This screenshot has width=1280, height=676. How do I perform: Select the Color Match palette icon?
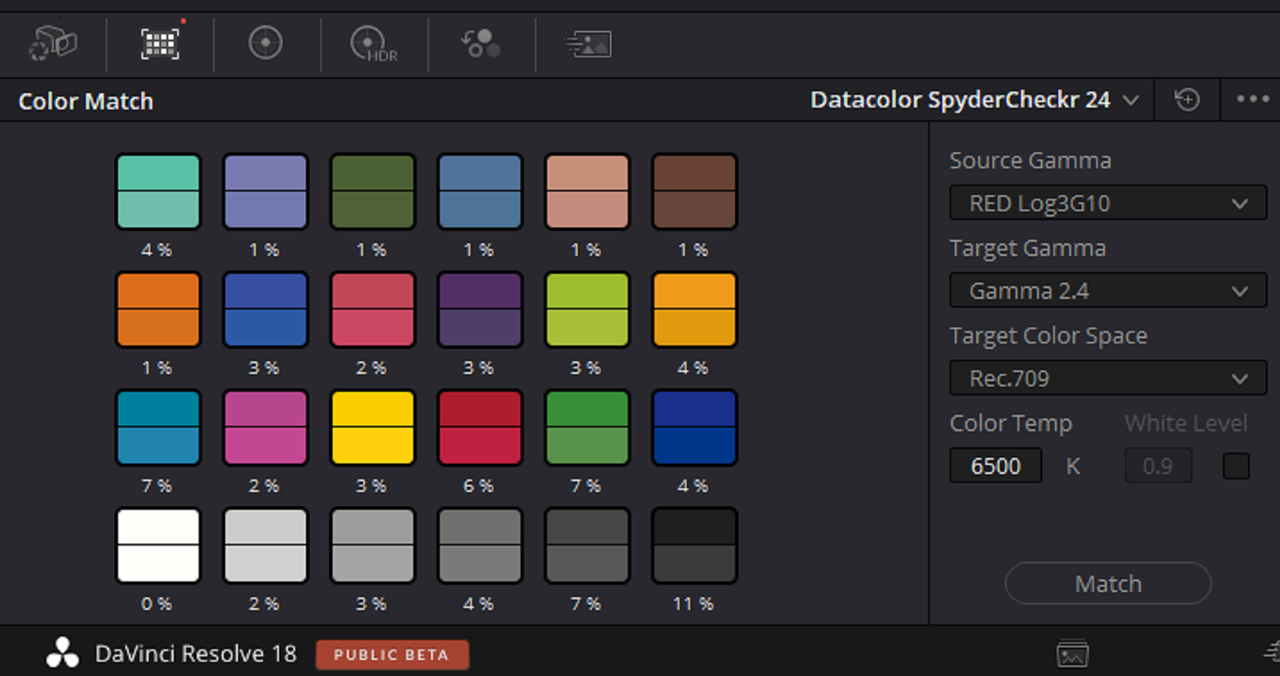tap(160, 42)
